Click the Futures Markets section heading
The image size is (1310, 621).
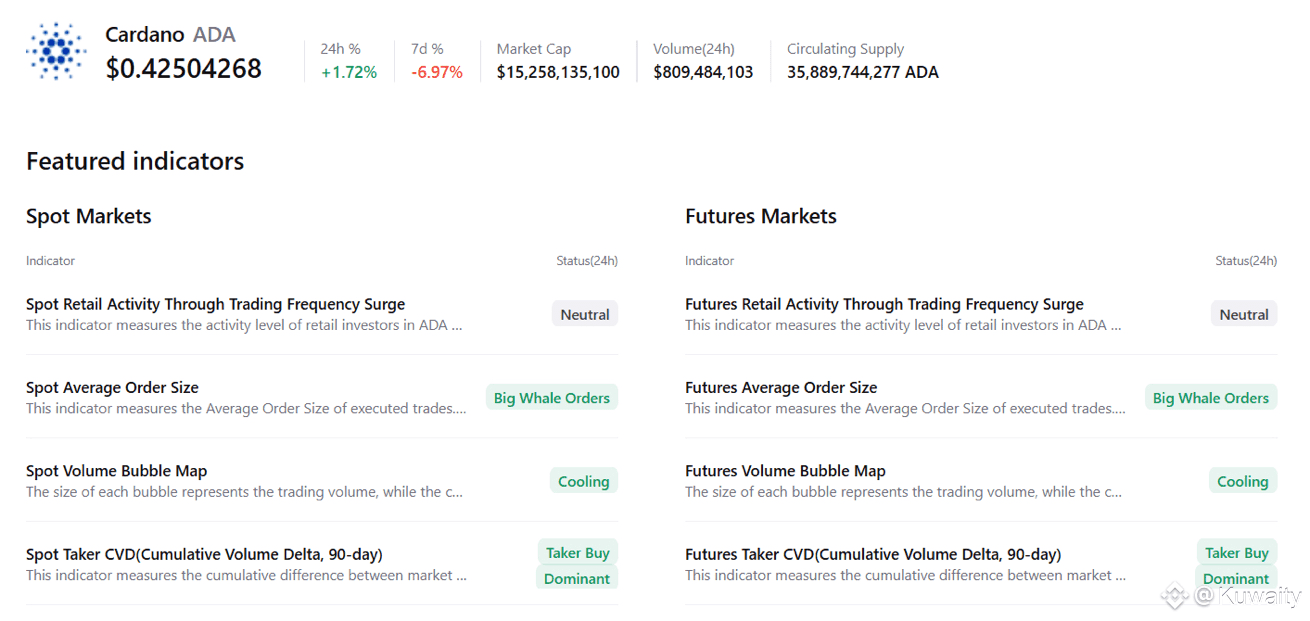point(760,216)
